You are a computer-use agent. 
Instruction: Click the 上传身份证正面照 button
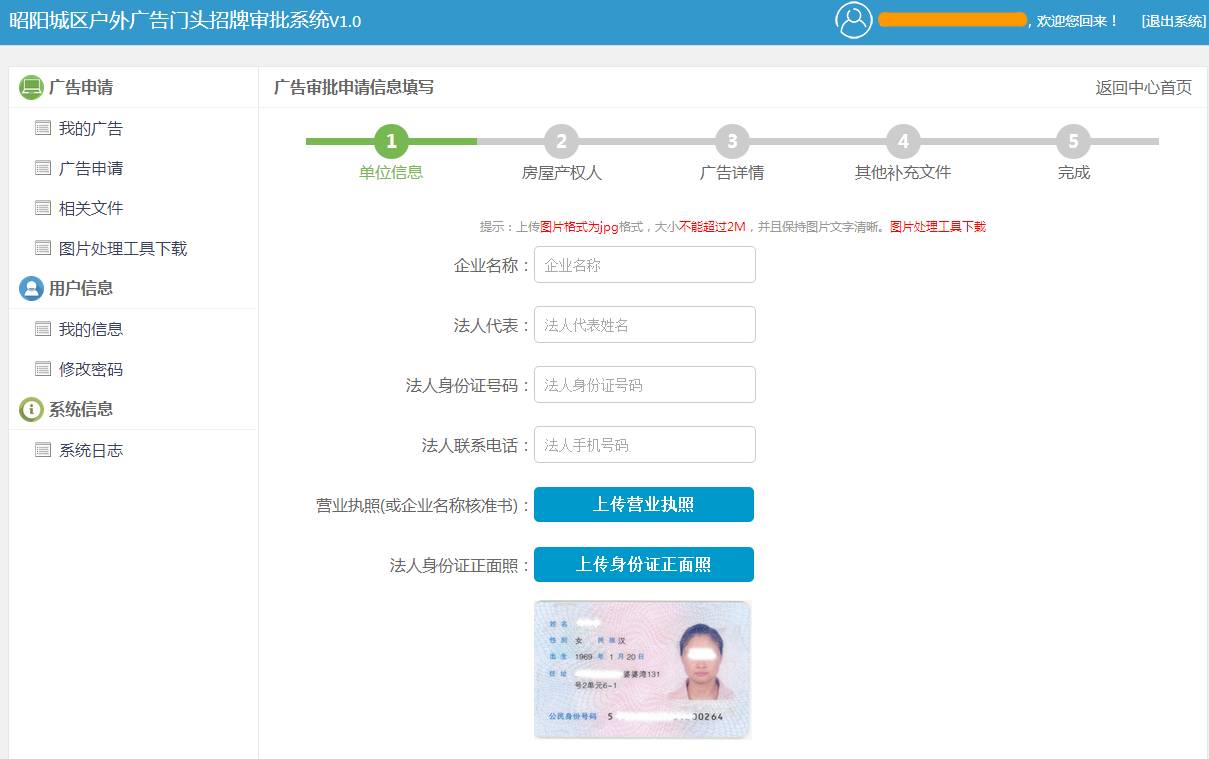point(644,564)
